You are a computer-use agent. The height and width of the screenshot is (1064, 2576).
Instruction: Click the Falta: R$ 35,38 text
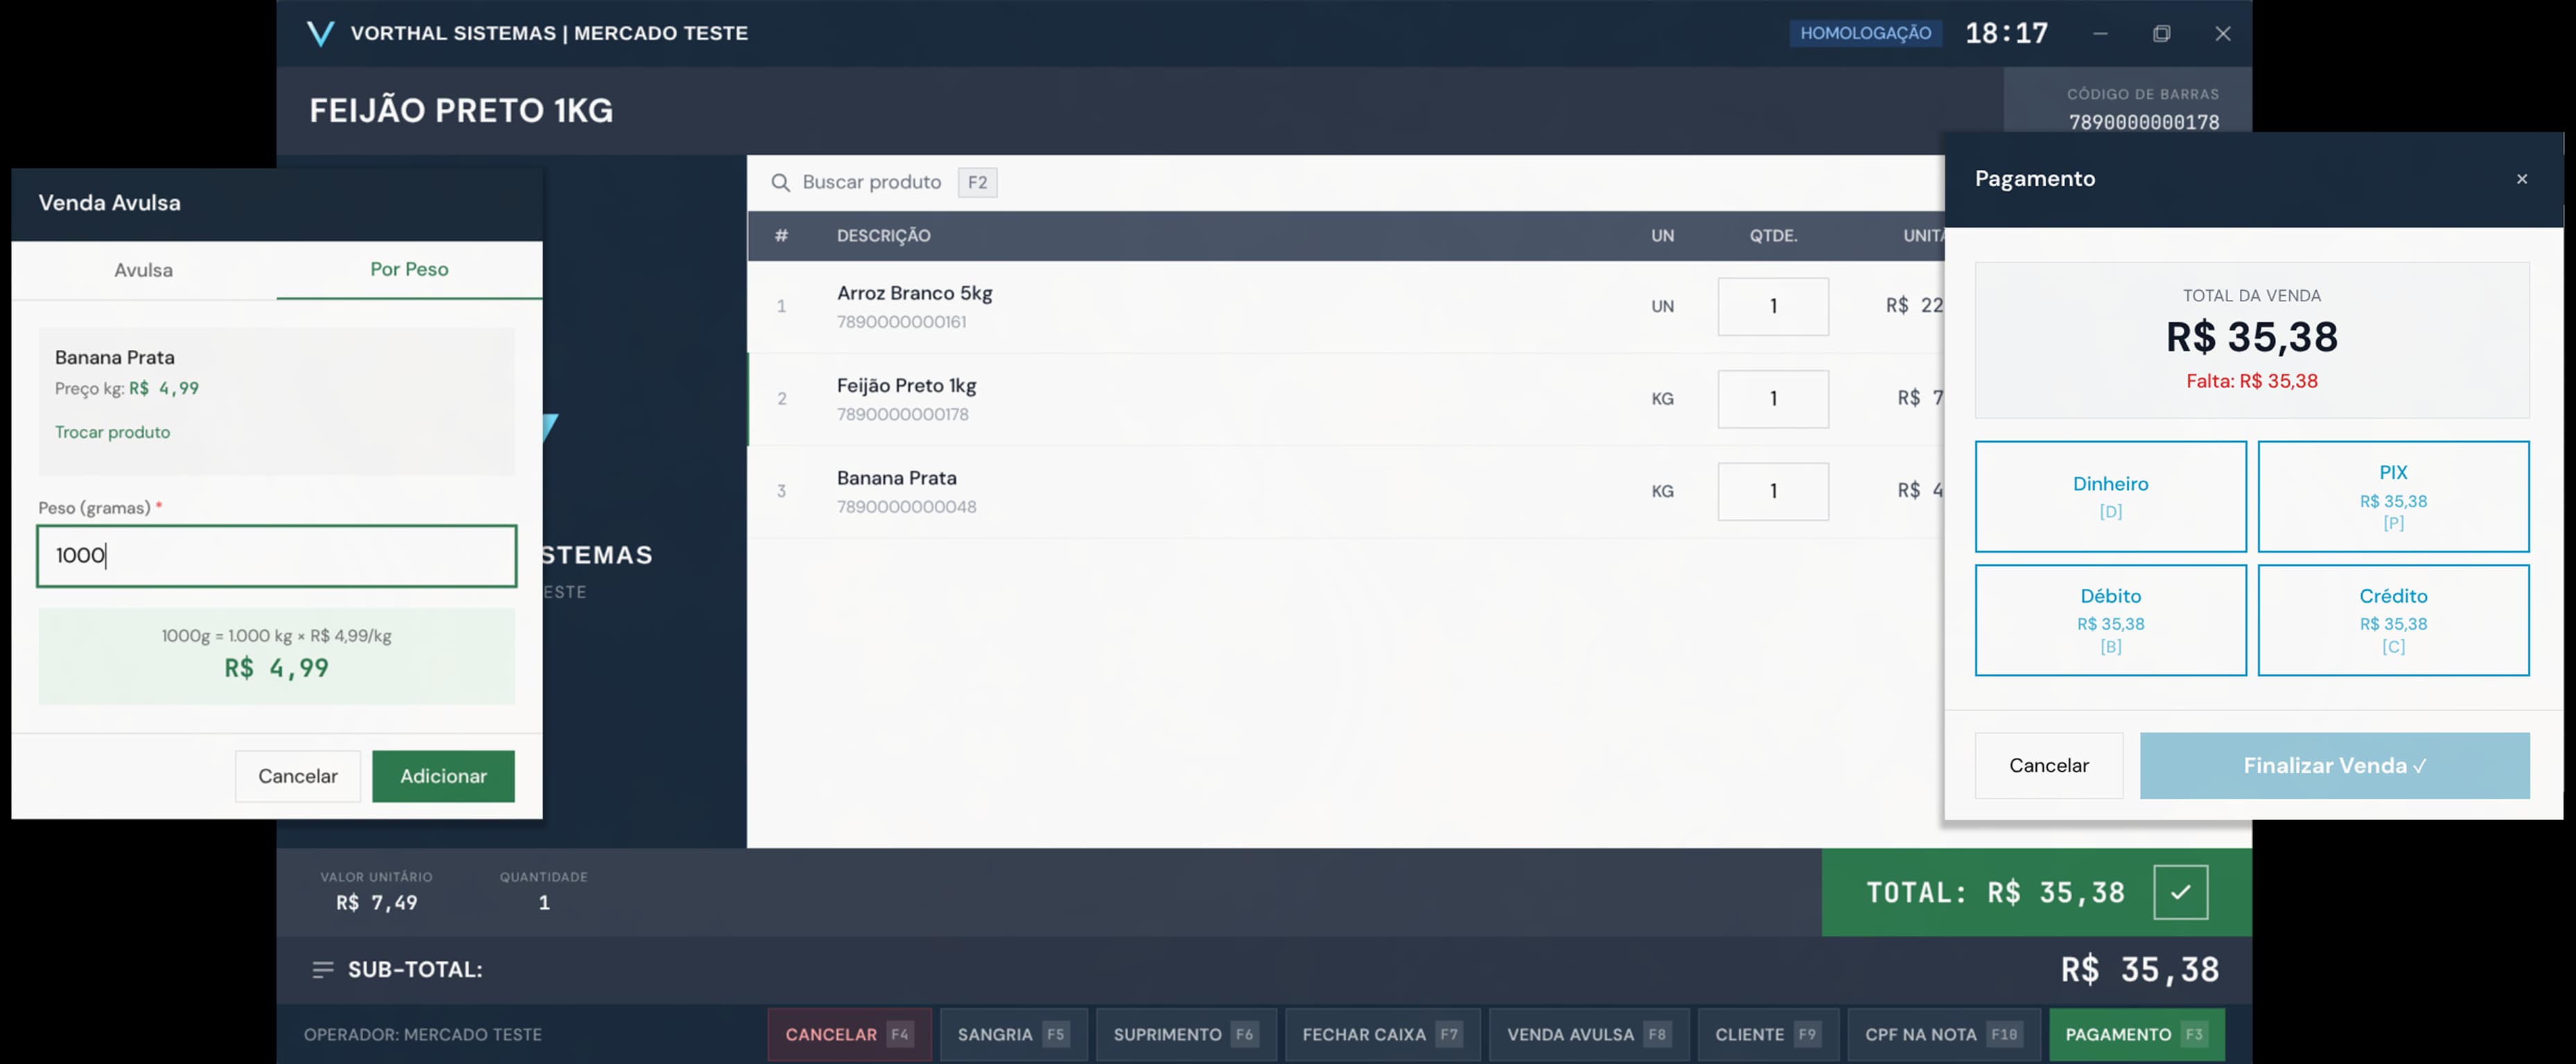[2251, 381]
